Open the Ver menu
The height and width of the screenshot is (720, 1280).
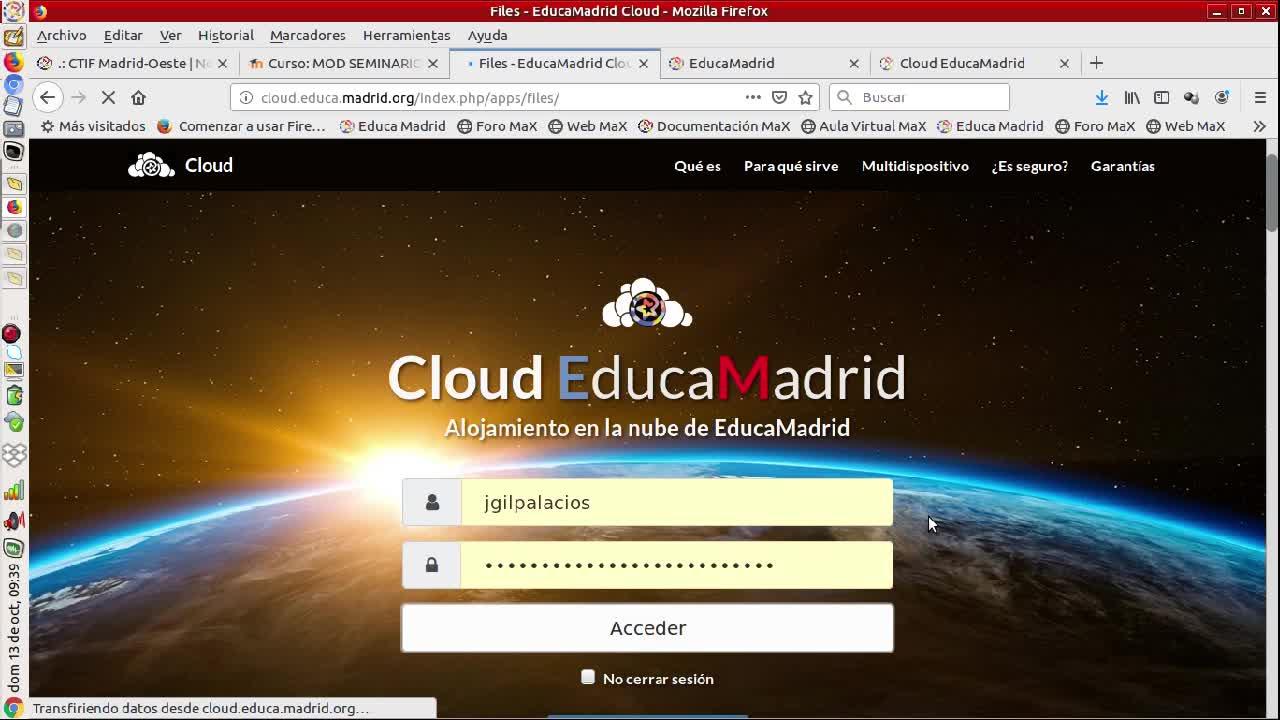[x=171, y=35]
